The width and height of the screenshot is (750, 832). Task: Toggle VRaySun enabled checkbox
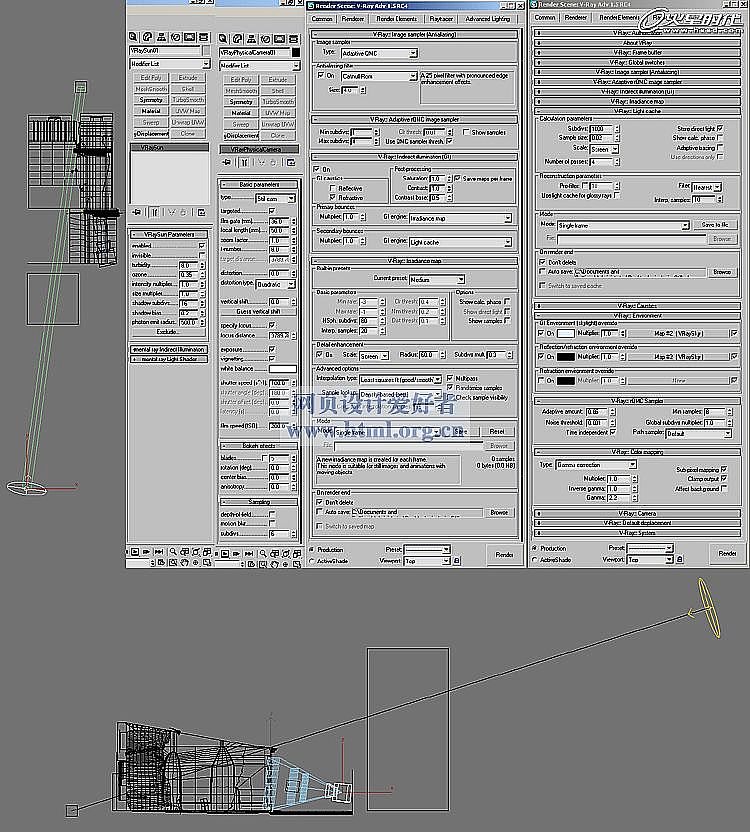point(202,246)
